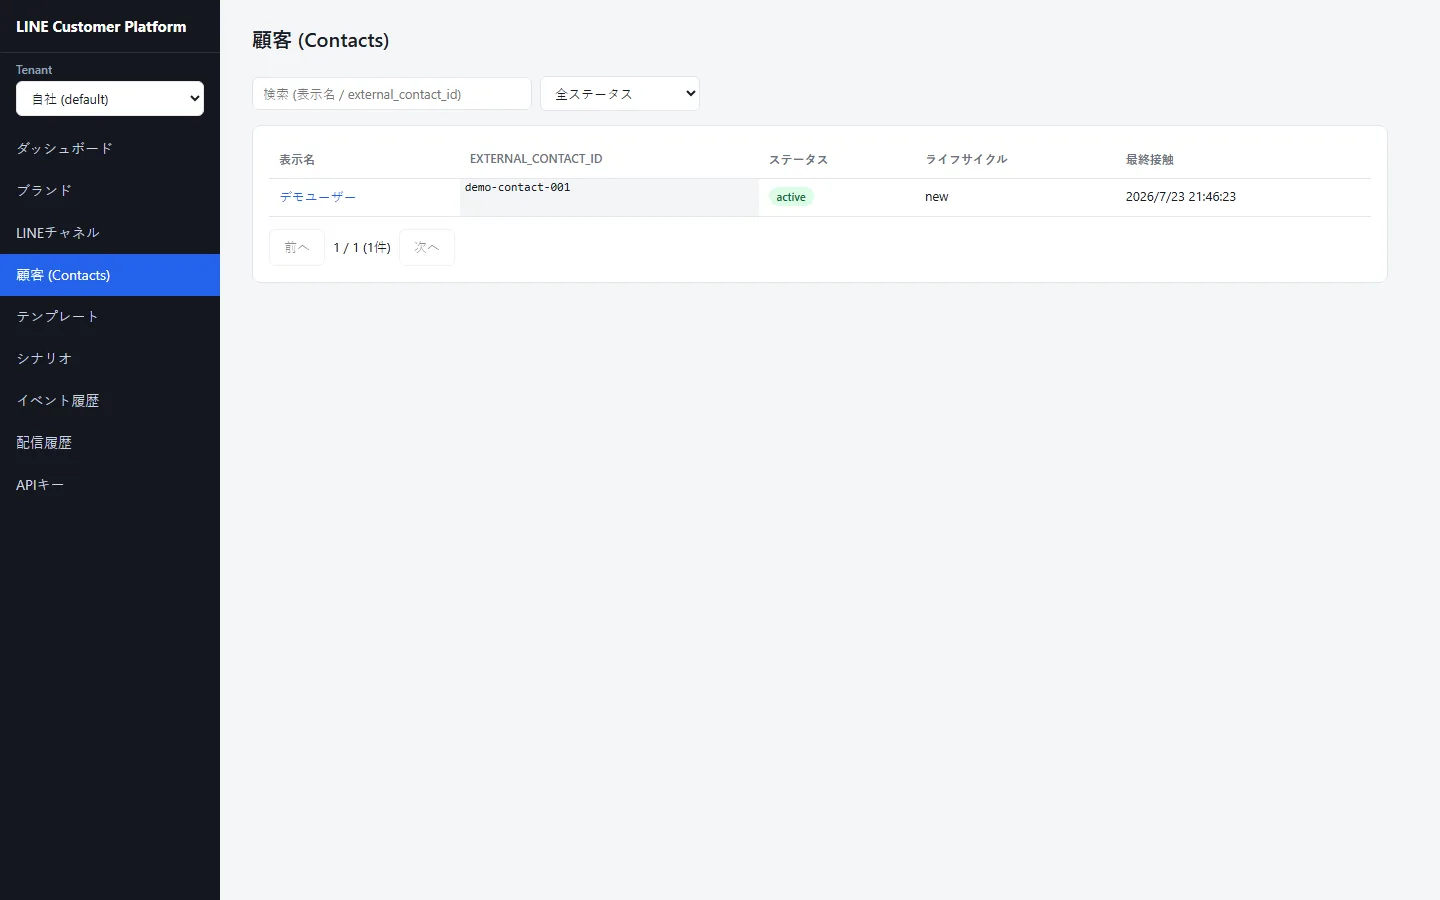Click the 2026/7/23 21:46:23 timestamp
The height and width of the screenshot is (900, 1440).
coord(1181,197)
